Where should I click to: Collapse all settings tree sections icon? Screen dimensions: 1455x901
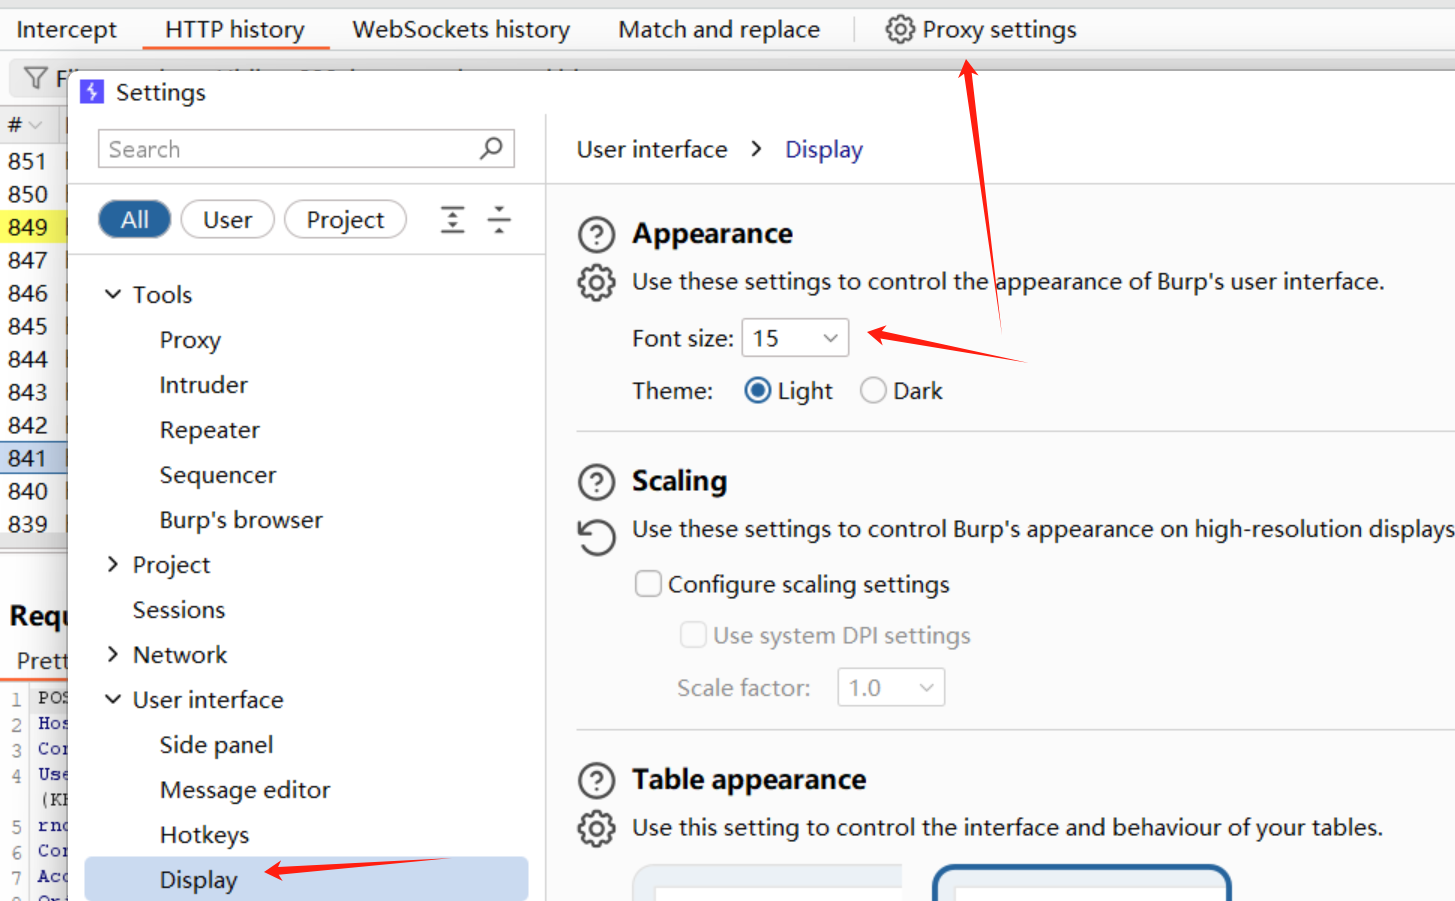499,219
